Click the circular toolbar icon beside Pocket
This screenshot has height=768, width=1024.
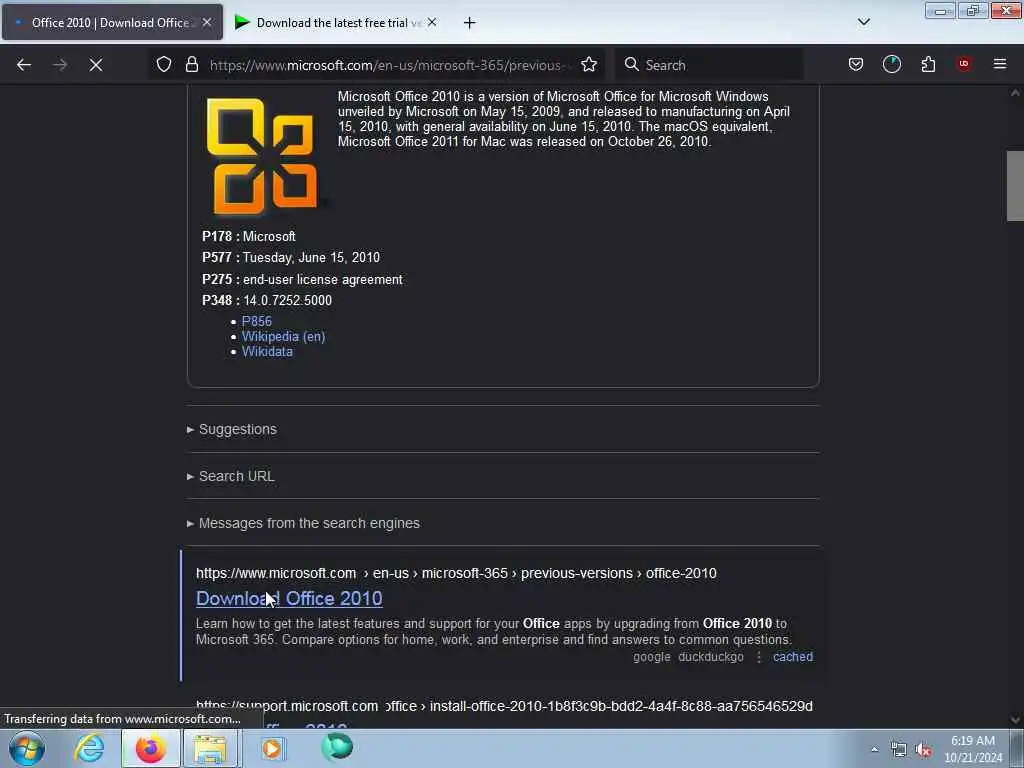(891, 64)
